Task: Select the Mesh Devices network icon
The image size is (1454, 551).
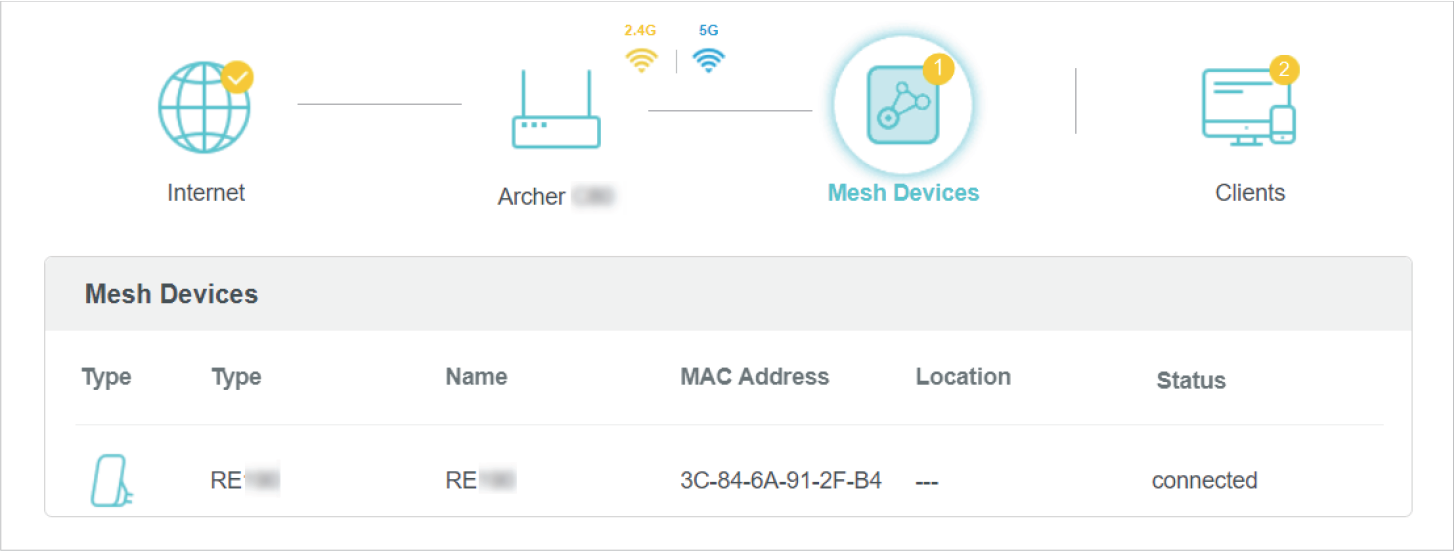Action: [902, 106]
